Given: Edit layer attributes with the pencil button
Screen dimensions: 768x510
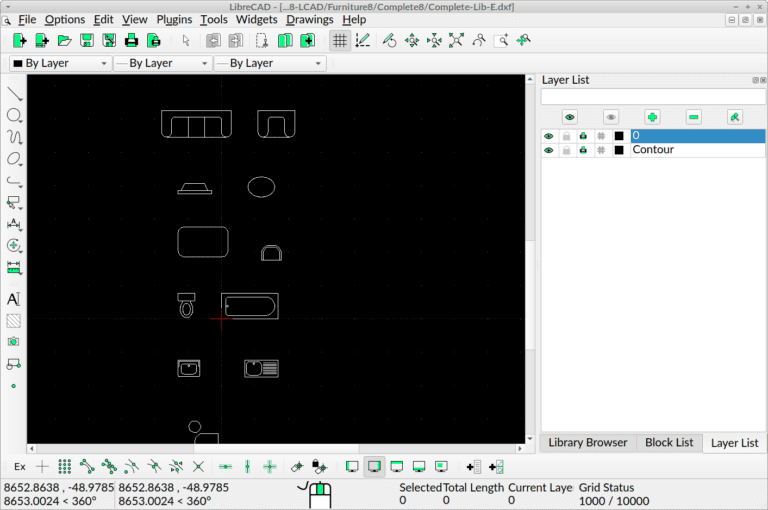Looking at the screenshot, I should tap(734, 117).
